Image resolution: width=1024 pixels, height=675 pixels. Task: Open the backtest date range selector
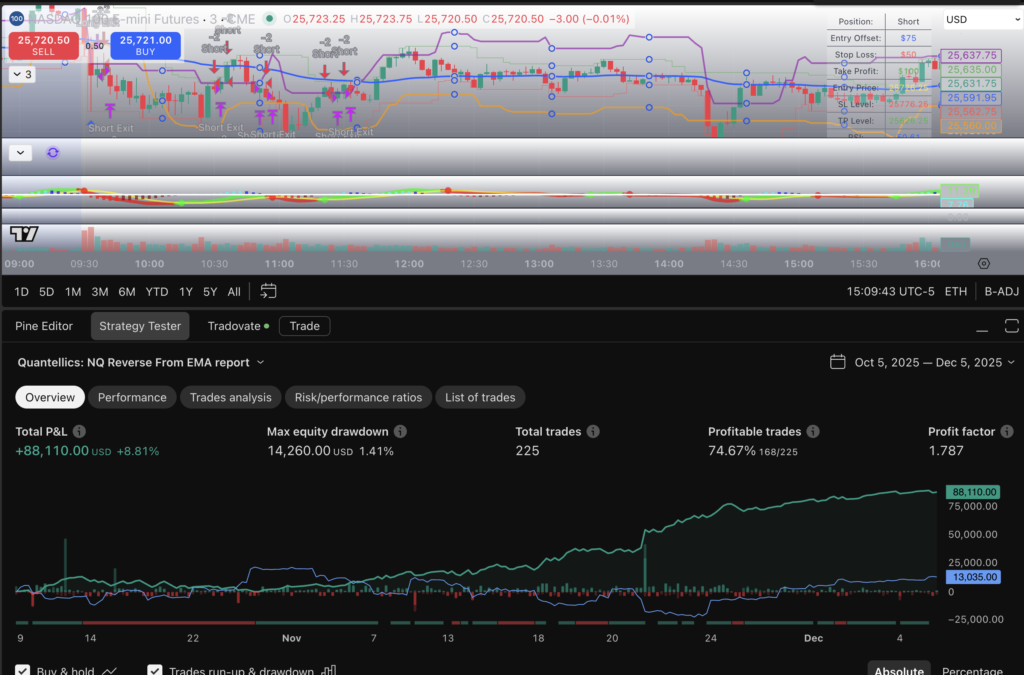(922, 362)
